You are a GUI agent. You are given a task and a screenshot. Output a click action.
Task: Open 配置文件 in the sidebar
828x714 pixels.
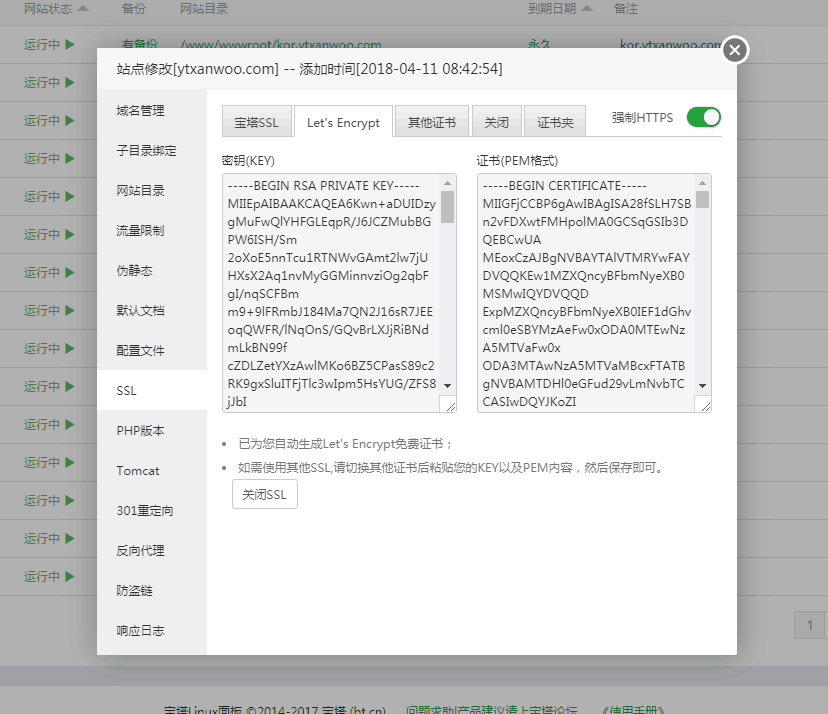[x=140, y=351]
